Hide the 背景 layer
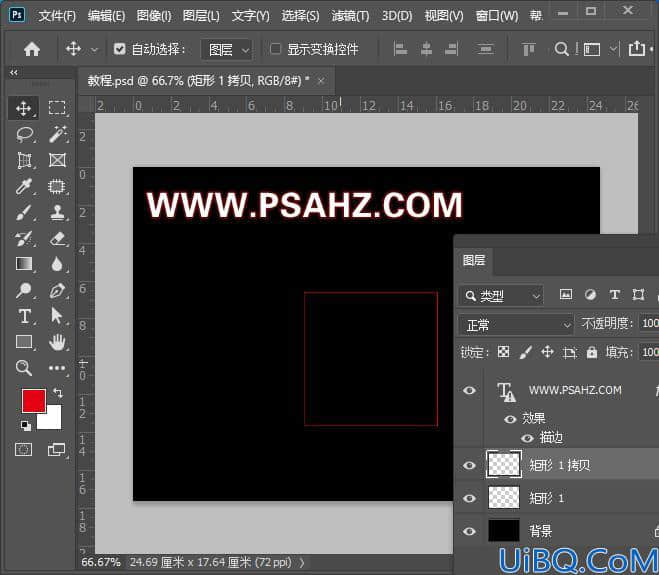Screen dimensions: 659x575 coord(469,531)
